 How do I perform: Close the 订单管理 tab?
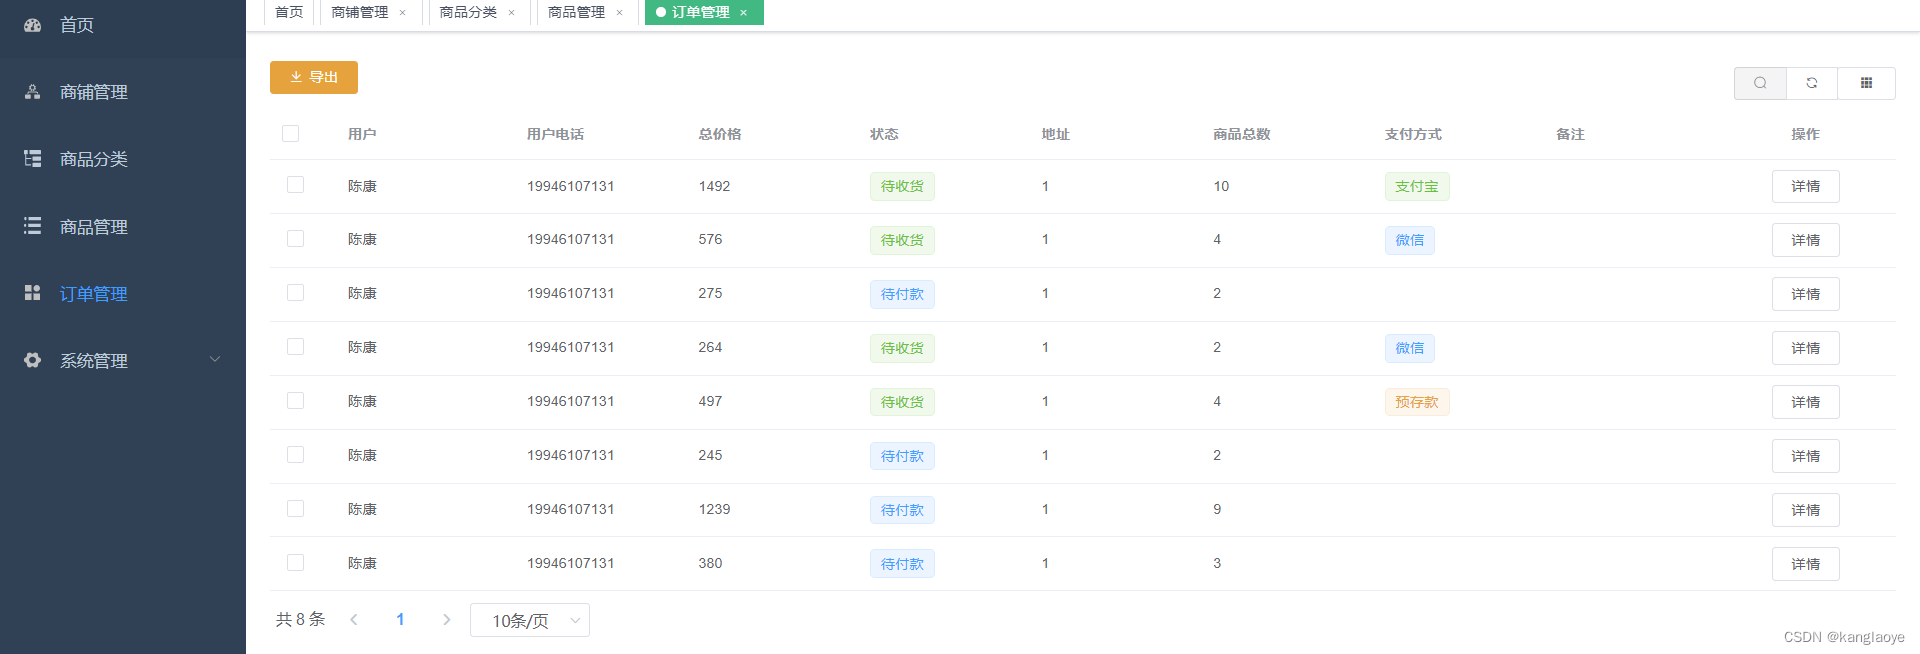coord(743,13)
